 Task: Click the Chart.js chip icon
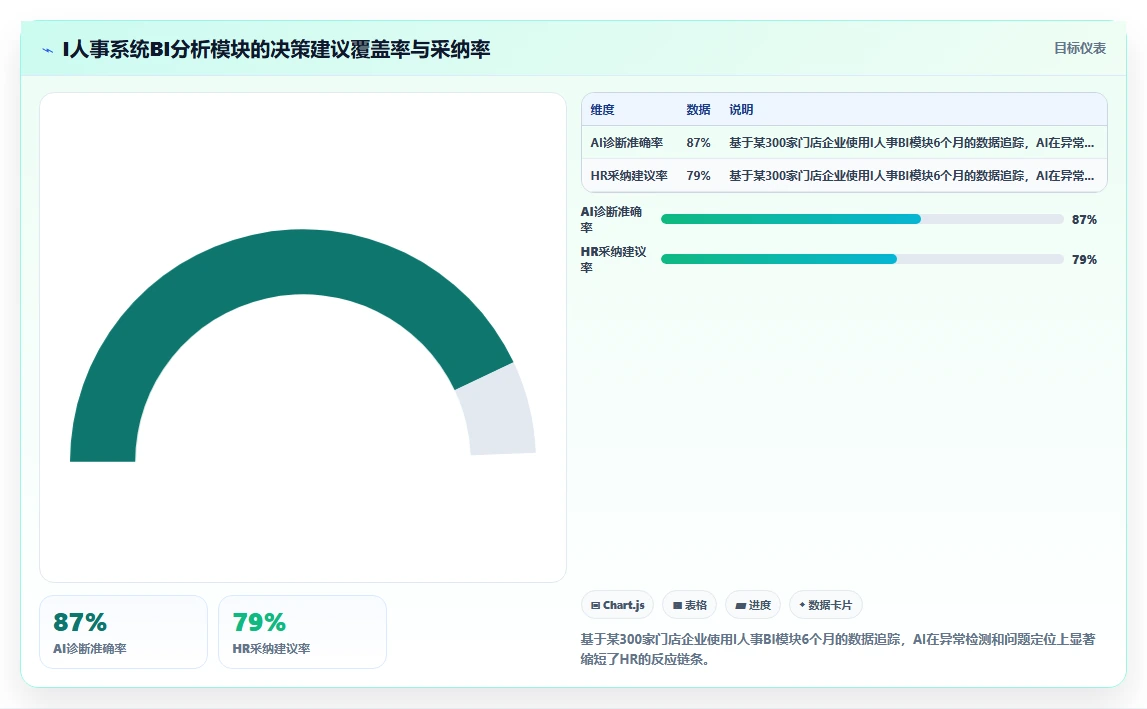[595, 606]
